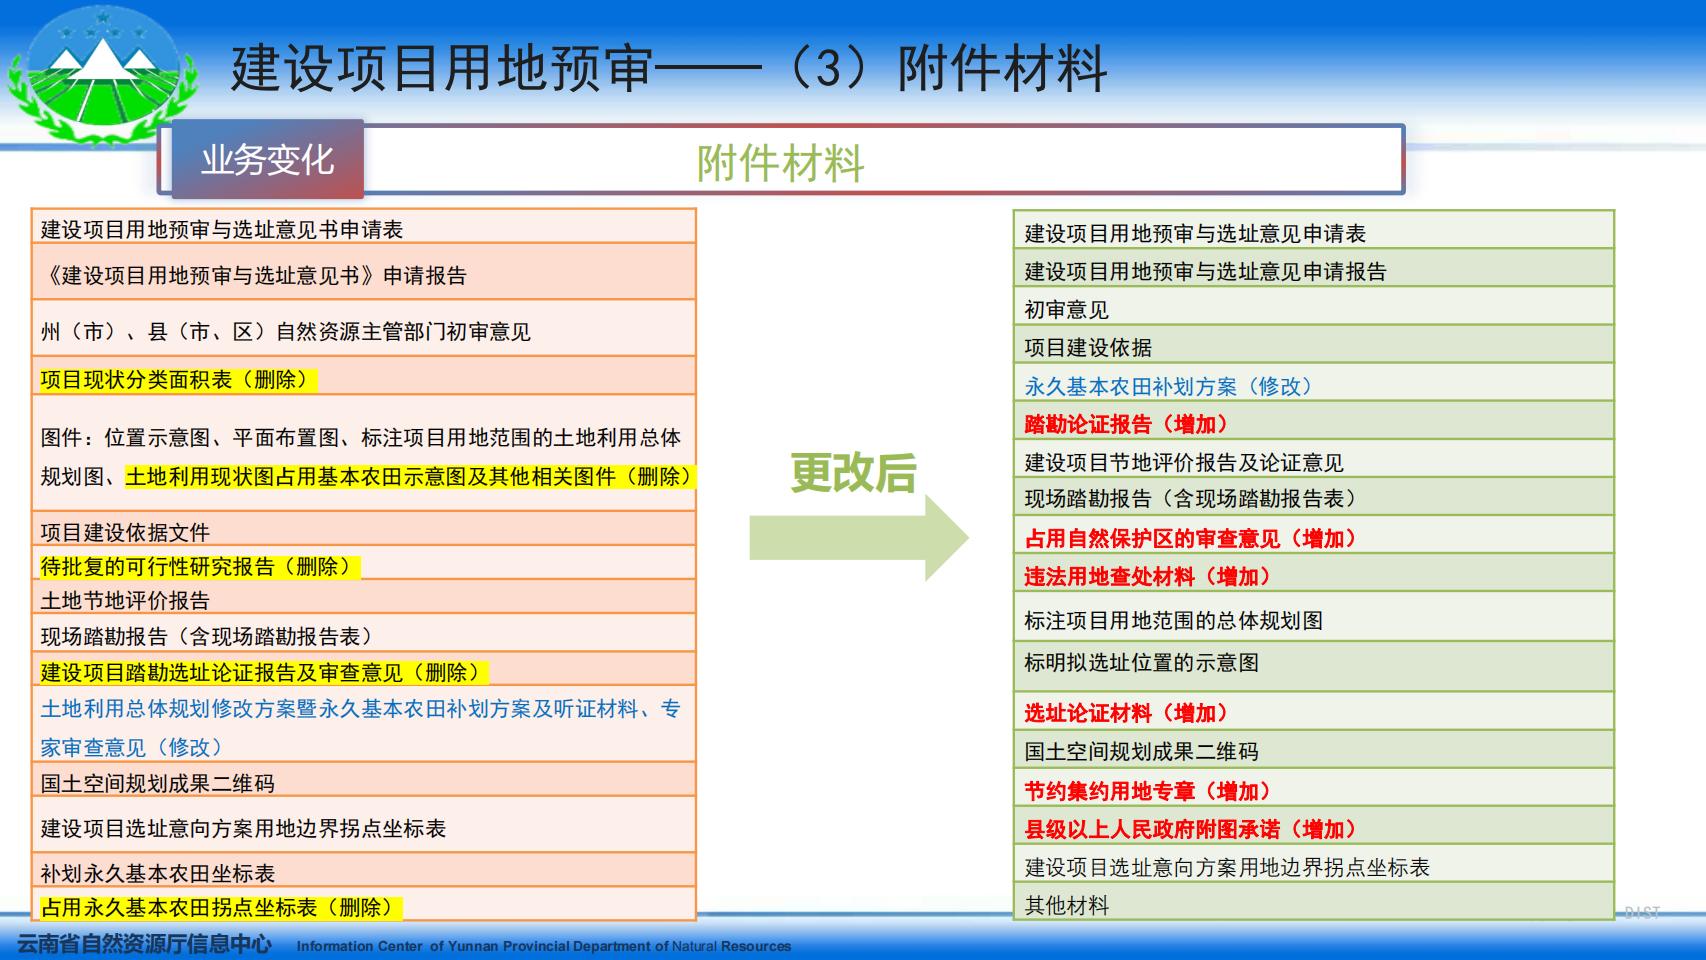Select right row 建设项目用地预审与选址意见申请表

tap(1314, 231)
